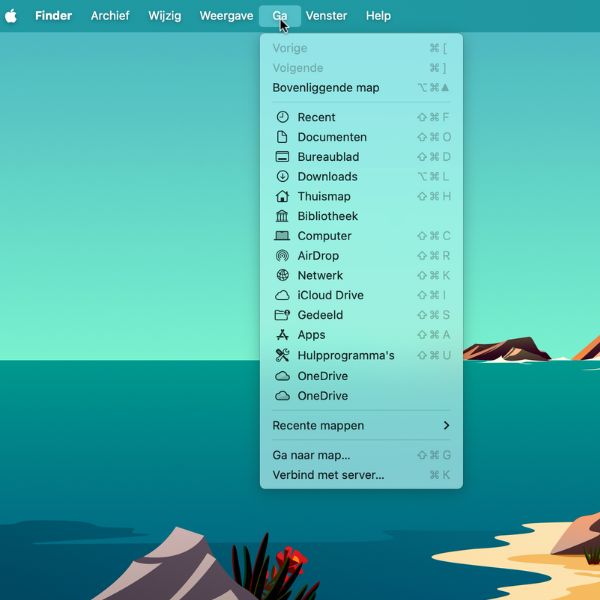600x600 pixels.
Task: Open the Apple menu
Action: [12, 16]
